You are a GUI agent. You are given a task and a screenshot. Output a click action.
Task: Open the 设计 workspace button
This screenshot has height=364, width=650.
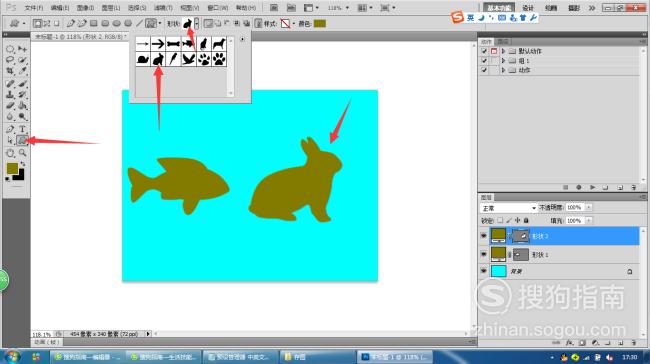pyautogui.click(x=528, y=8)
